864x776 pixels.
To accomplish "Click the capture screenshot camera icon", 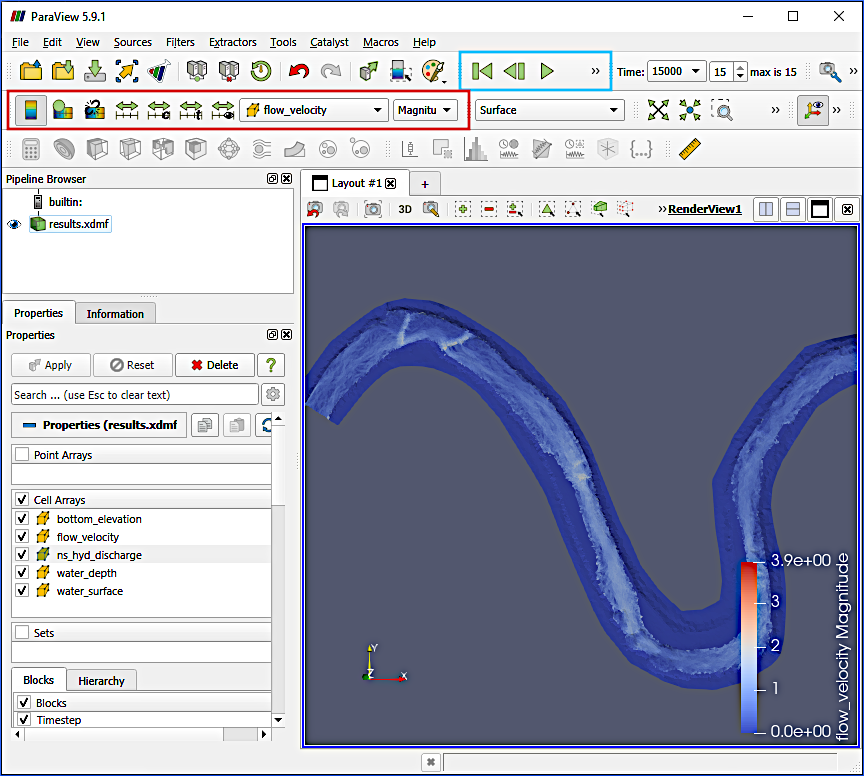I will click(373, 209).
